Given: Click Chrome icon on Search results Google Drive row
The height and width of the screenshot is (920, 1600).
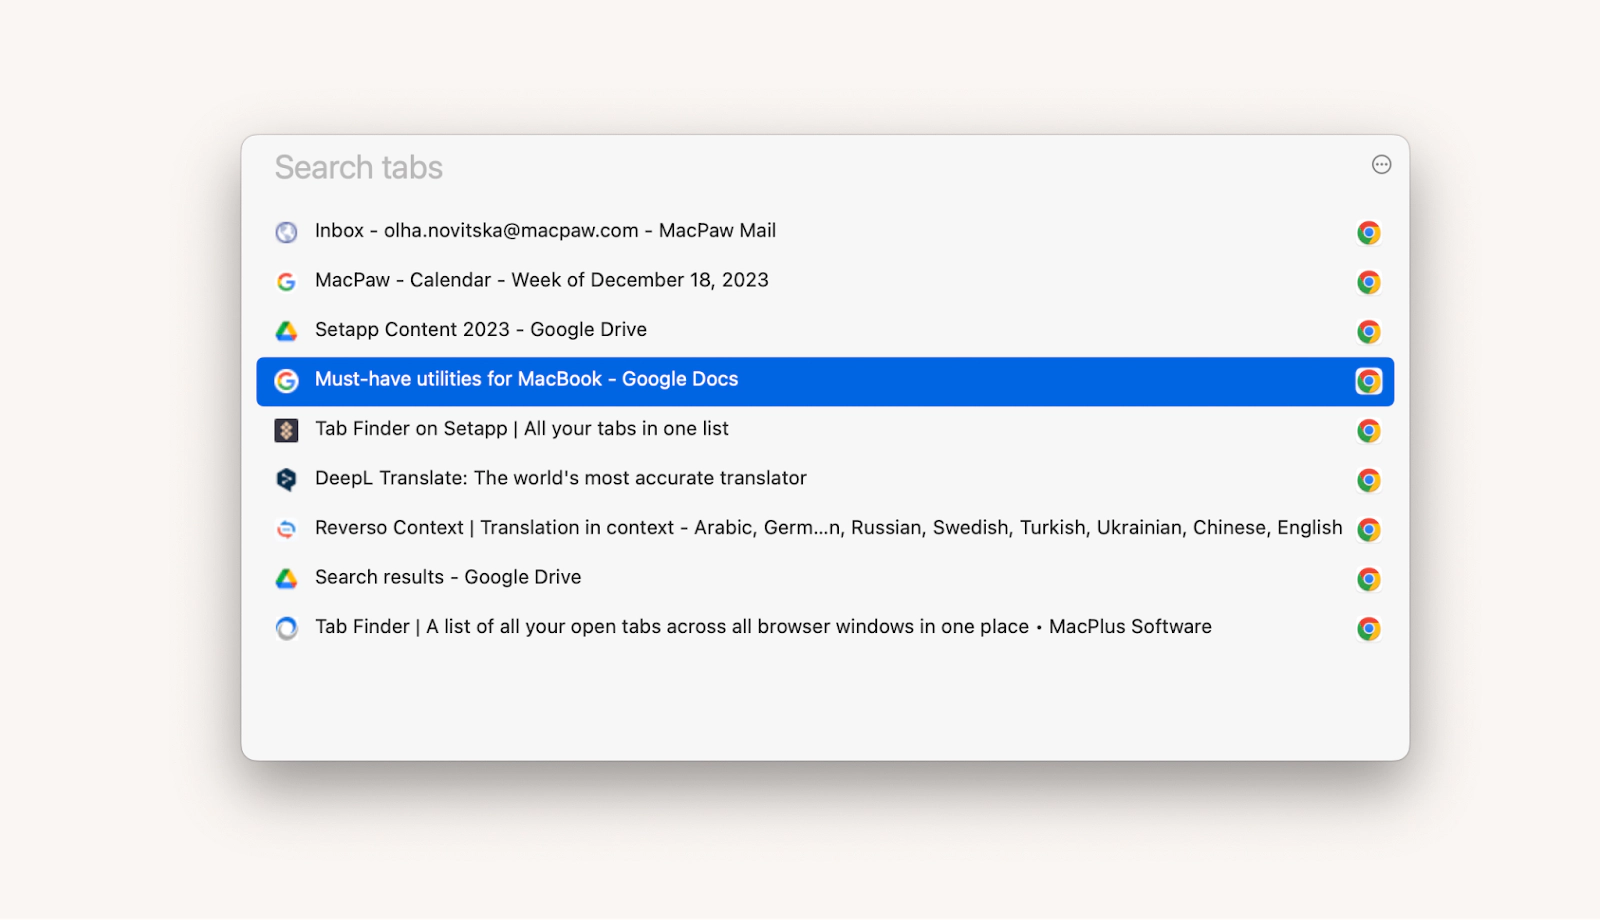Looking at the screenshot, I should tap(1369, 579).
